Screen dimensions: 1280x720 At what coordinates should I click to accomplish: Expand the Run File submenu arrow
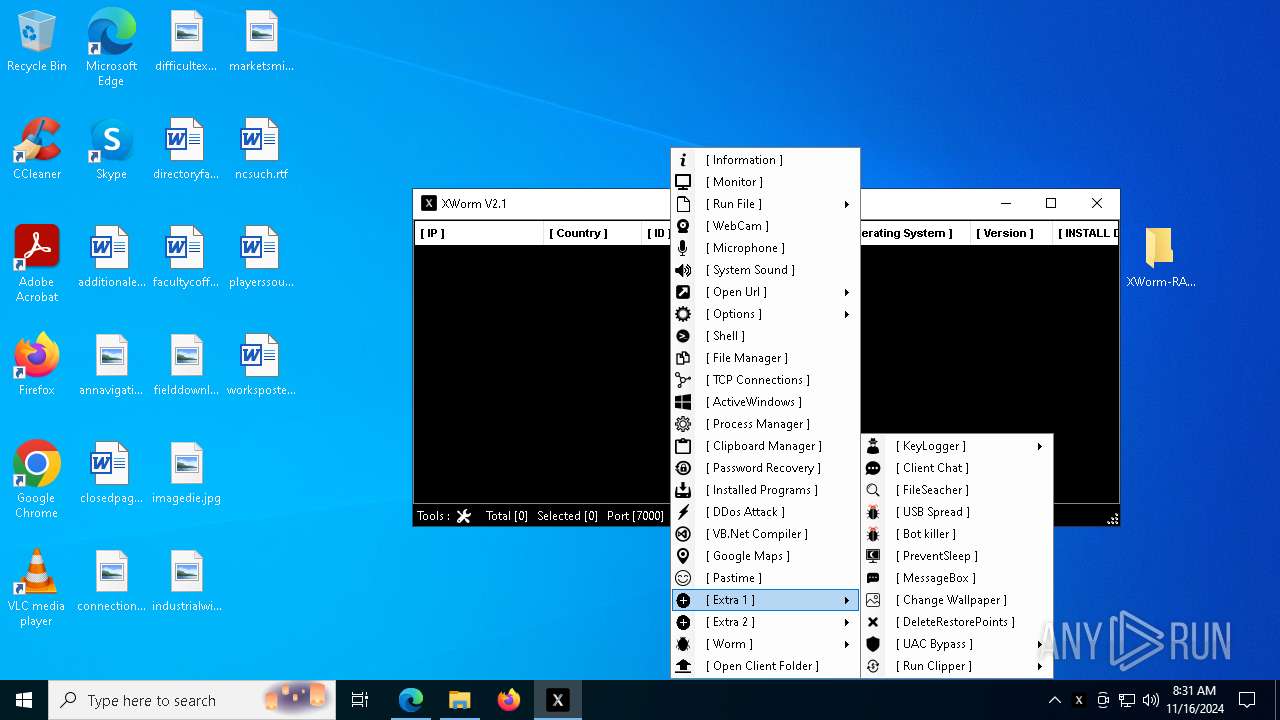847,204
